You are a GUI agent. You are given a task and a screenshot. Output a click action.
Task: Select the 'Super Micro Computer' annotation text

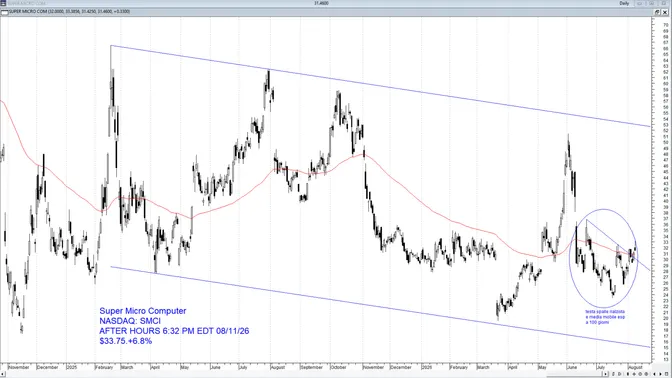click(143, 311)
